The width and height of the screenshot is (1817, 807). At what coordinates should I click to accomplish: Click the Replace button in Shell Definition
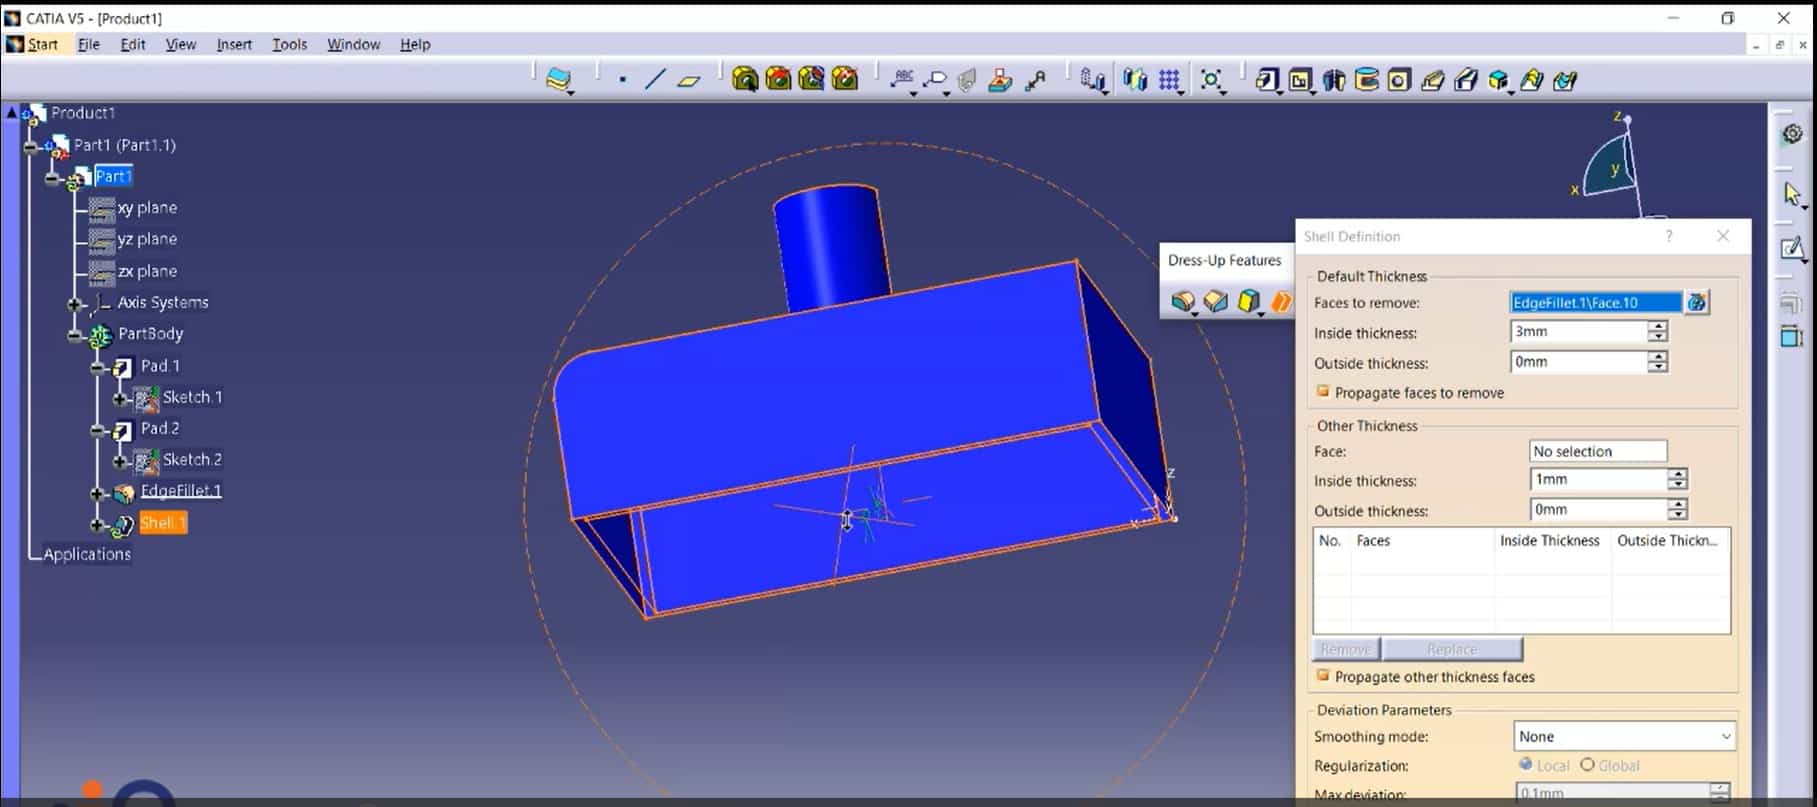pos(1452,649)
